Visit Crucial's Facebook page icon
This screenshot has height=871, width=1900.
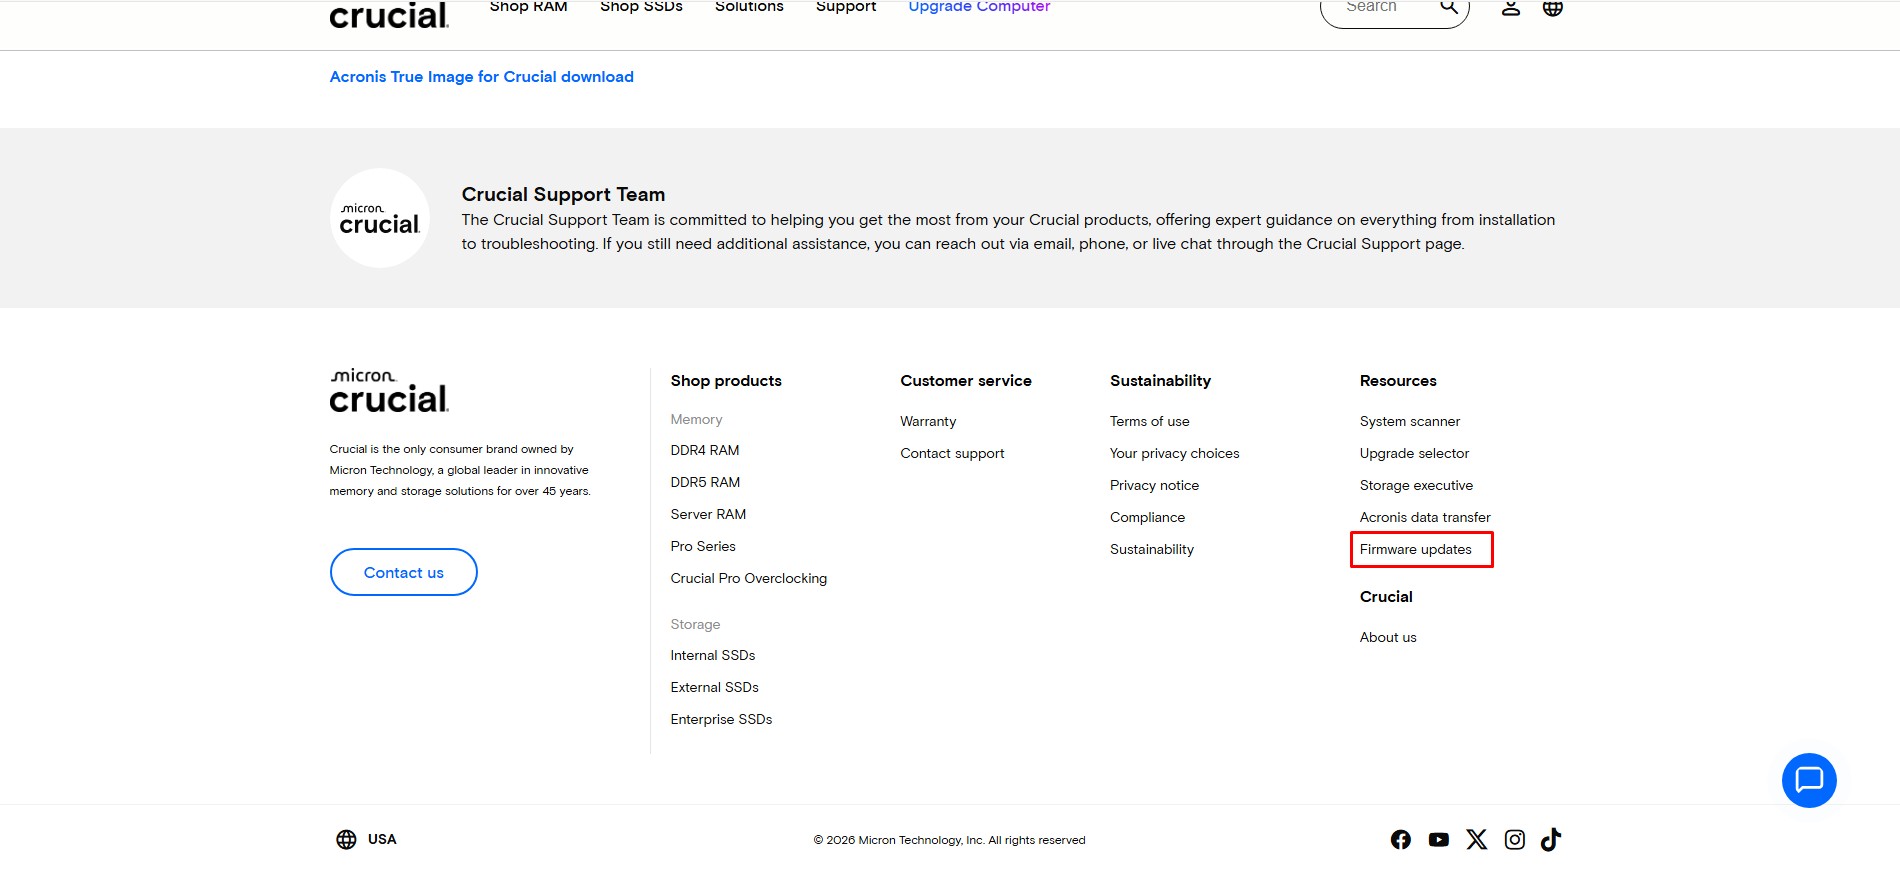pyautogui.click(x=1401, y=840)
